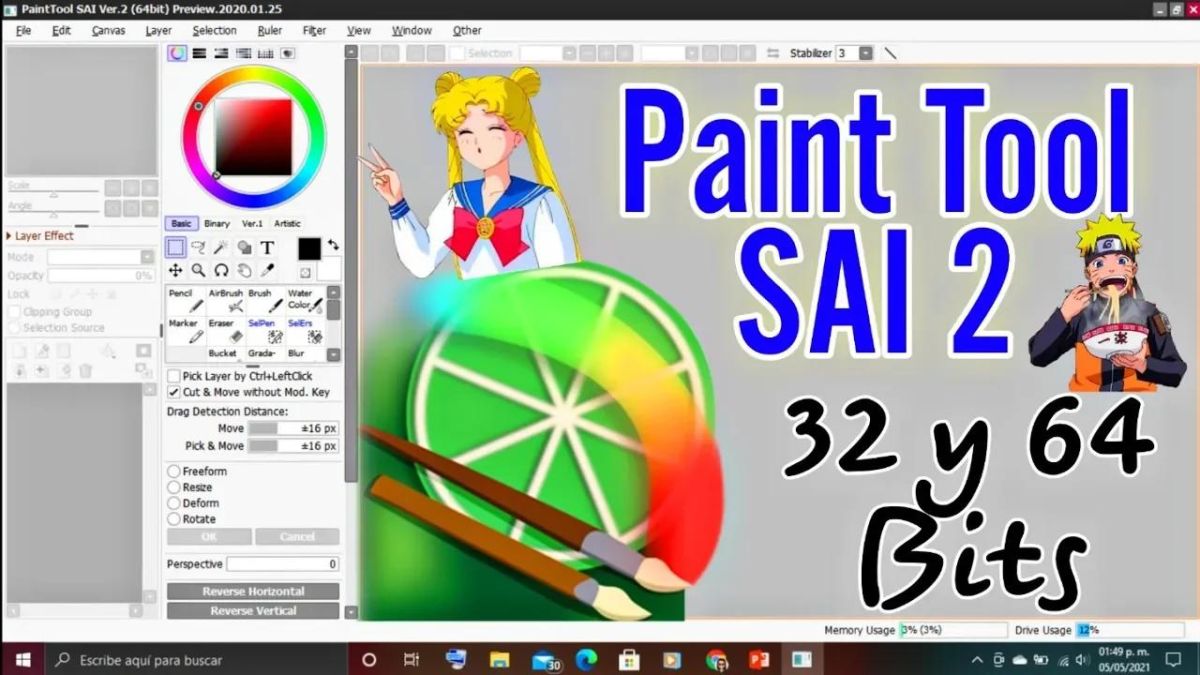Open the Ruler menu
The image size is (1200, 675).
tap(269, 30)
